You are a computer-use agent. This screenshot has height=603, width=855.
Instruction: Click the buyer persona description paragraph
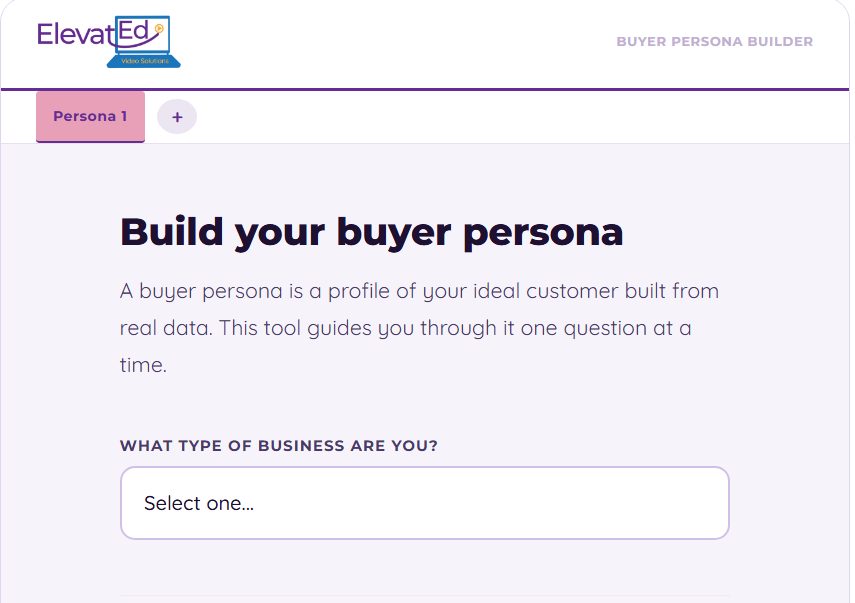click(420, 328)
